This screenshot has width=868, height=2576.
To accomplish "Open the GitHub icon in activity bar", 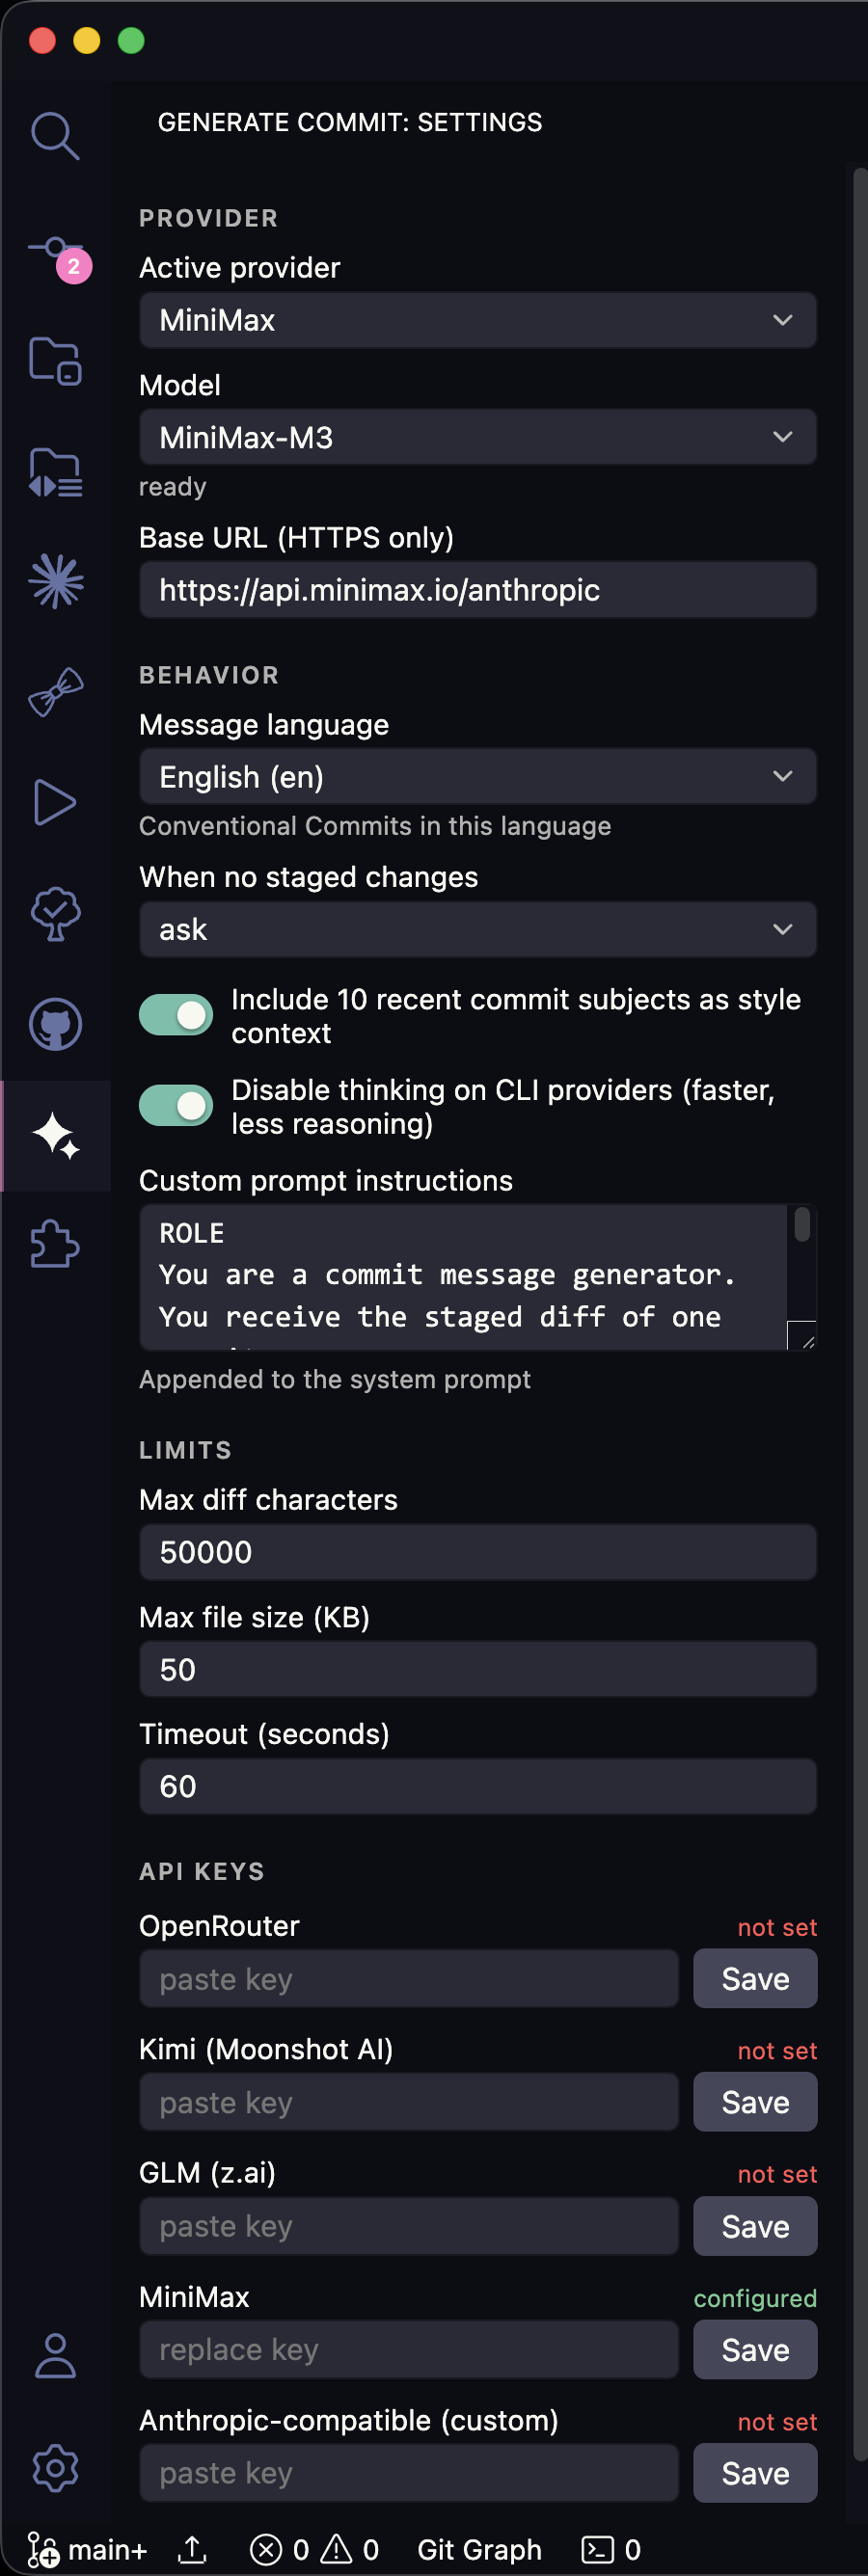I will 55,1024.
